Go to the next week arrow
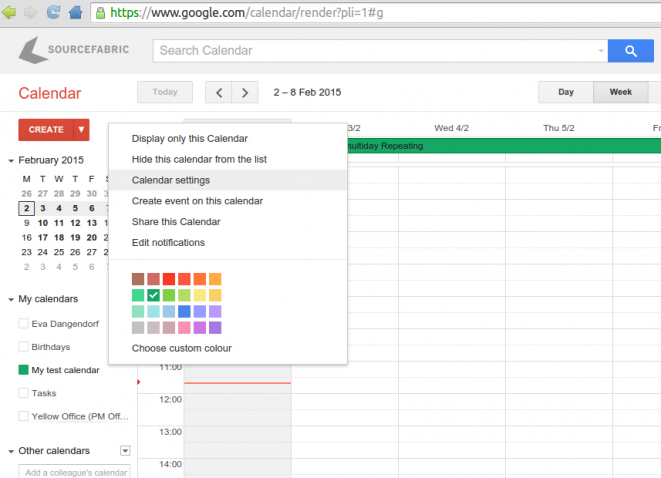 click(x=245, y=92)
